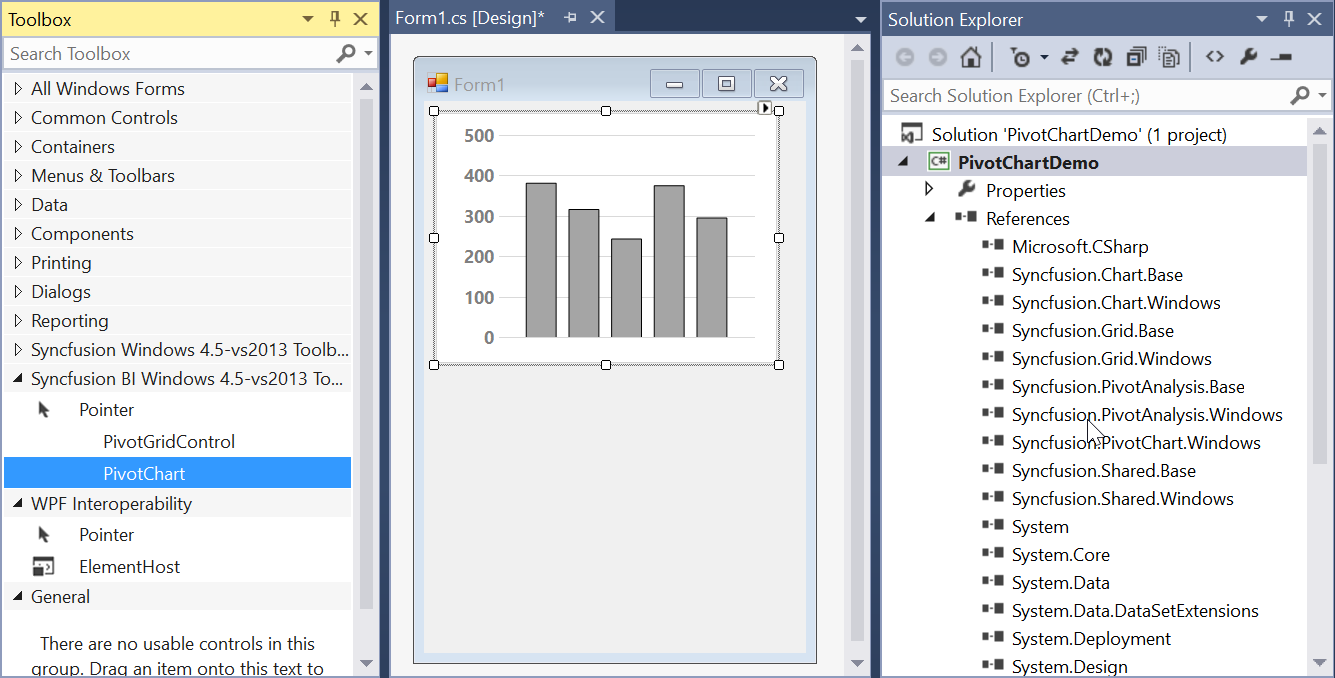Screen dimensions: 1335x678
Task: Click the Form1 title bar icon
Action: point(438,84)
